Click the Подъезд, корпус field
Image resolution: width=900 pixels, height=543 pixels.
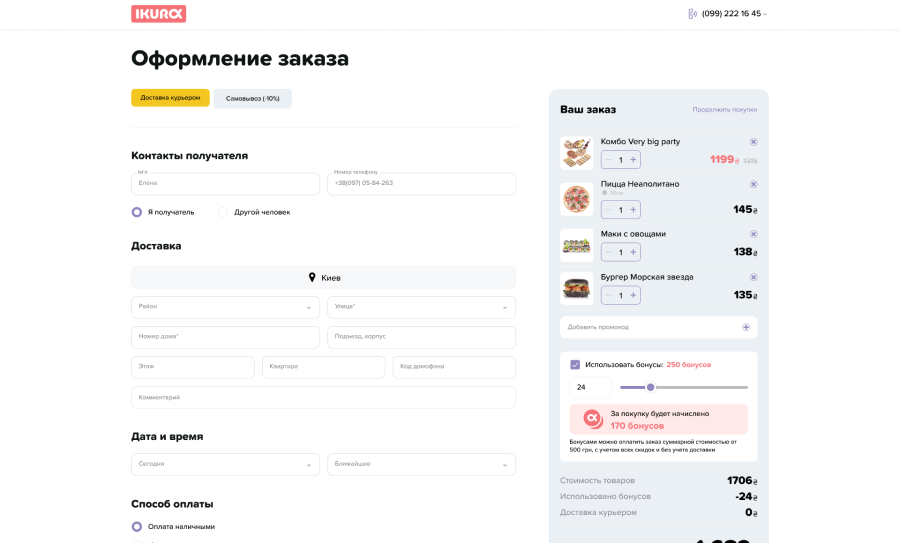click(421, 337)
